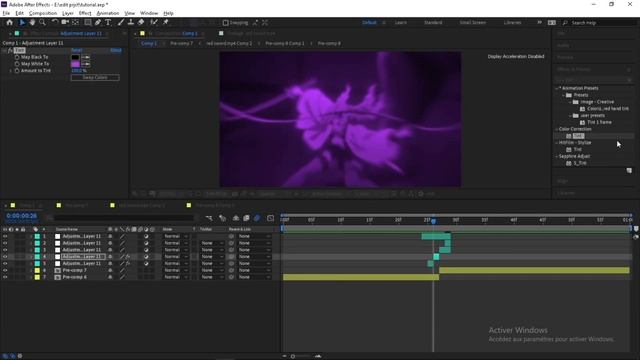640x360 pixels.
Task: Open the graph editor icon in timeline
Action: click(270, 218)
